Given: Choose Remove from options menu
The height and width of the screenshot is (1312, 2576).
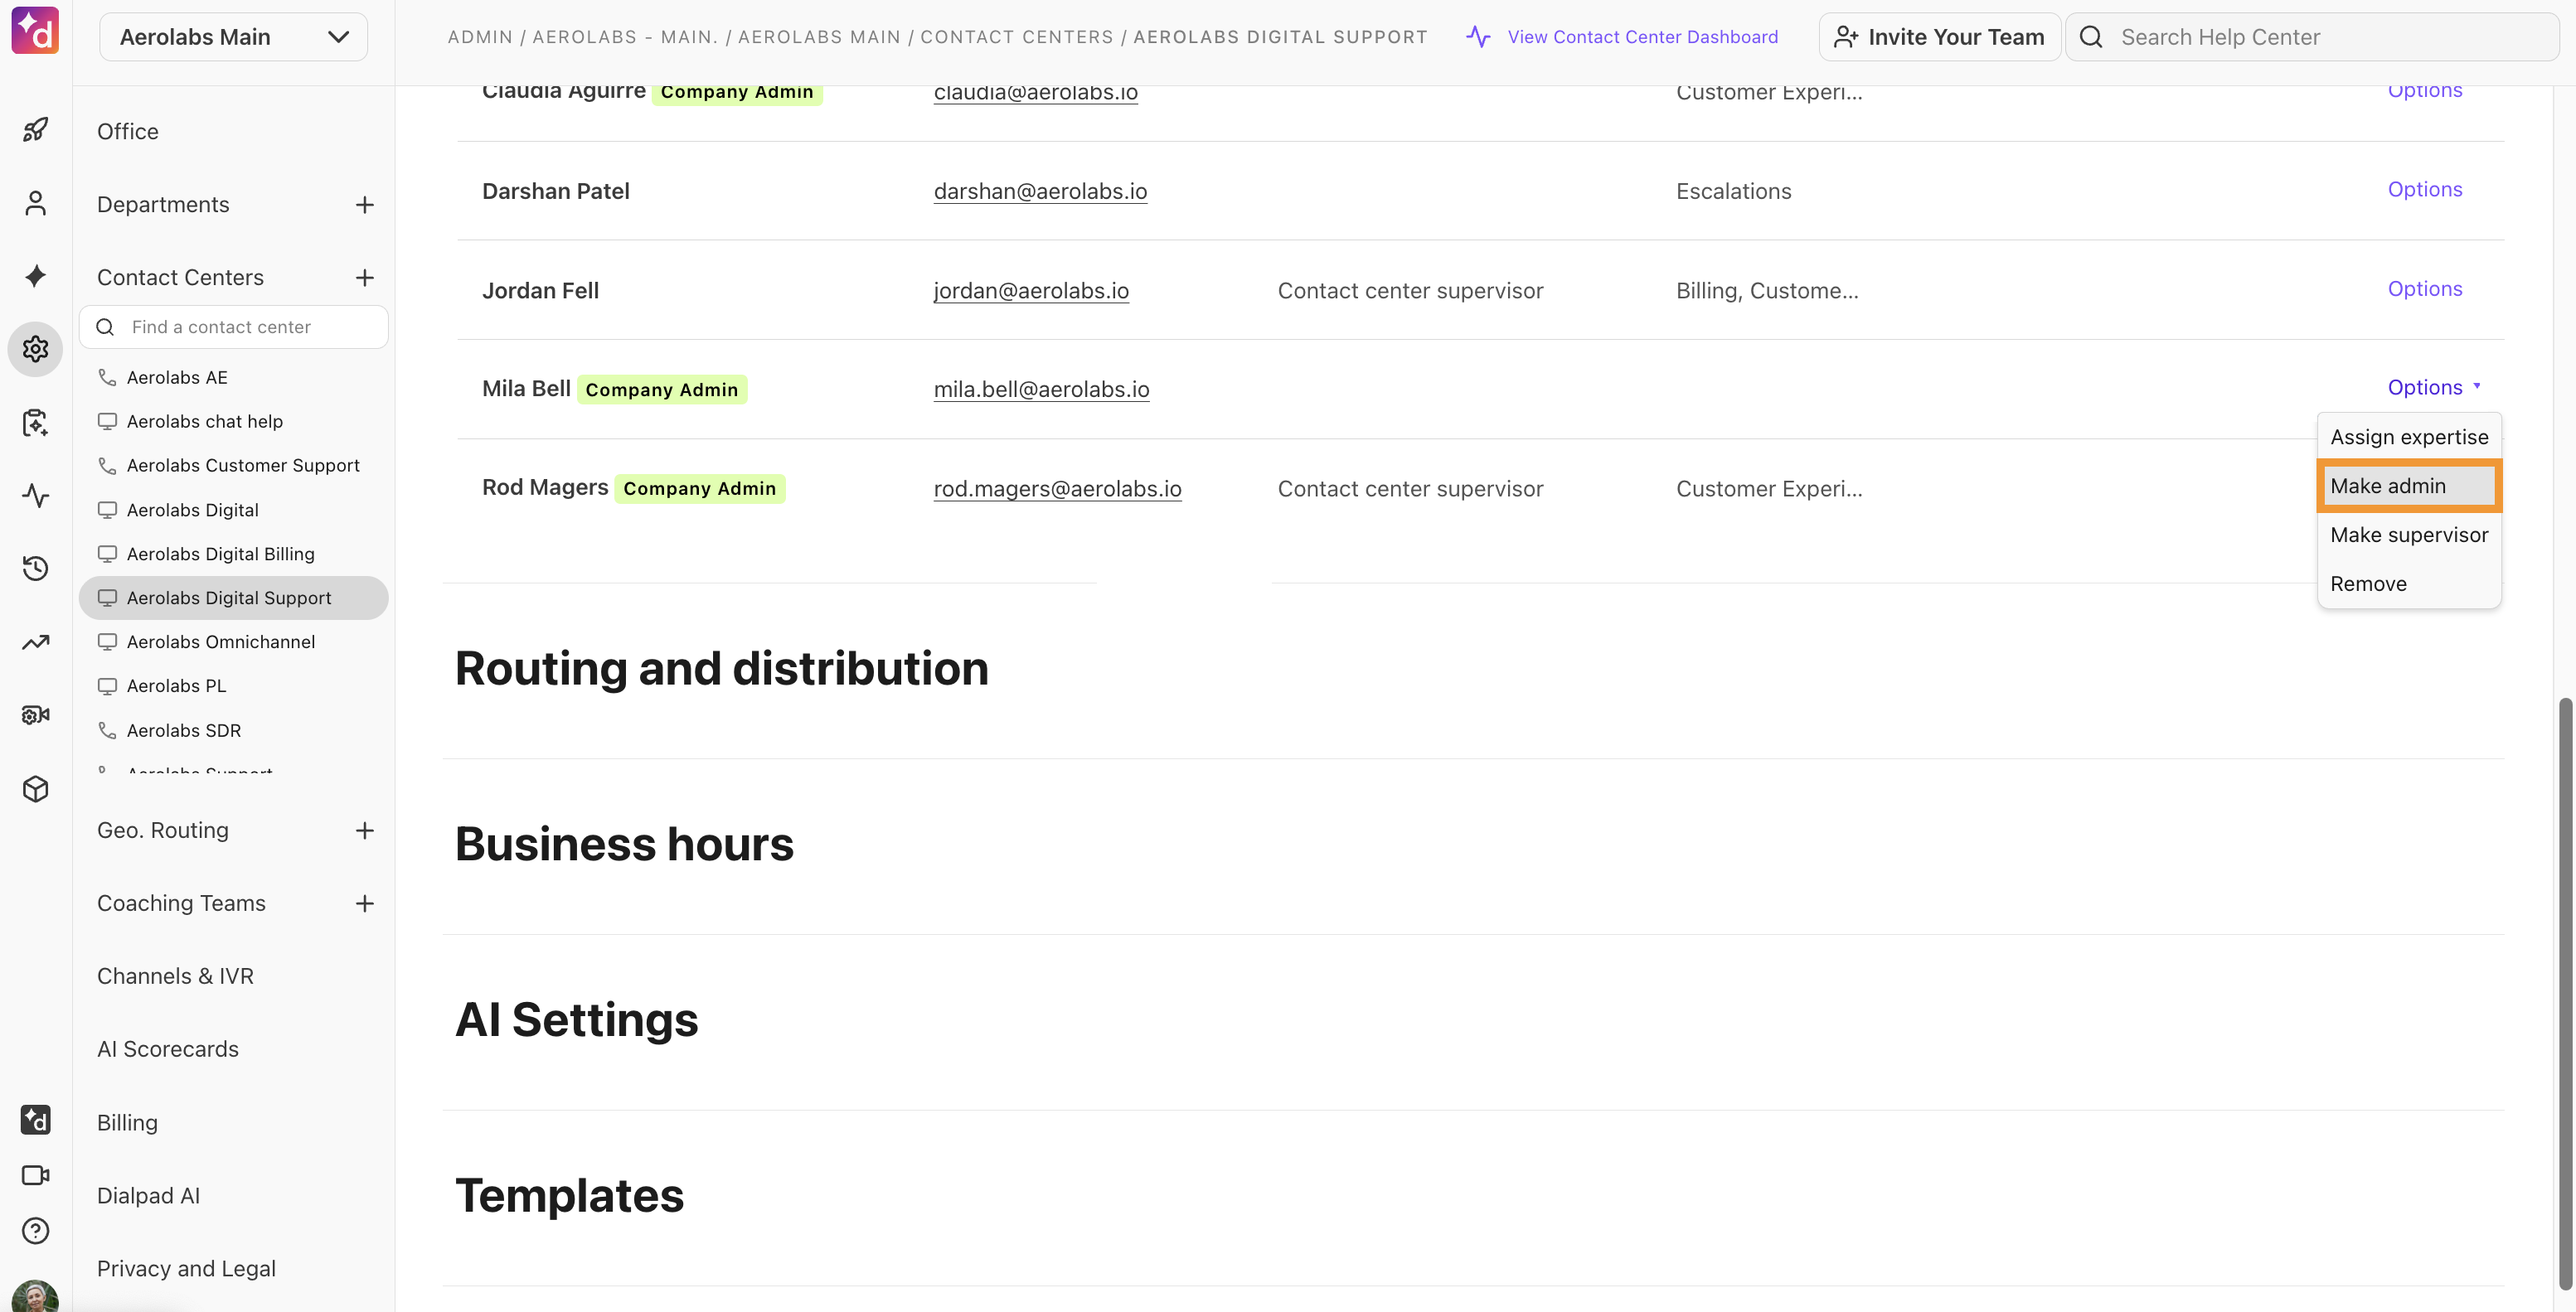Looking at the screenshot, I should tap(2409, 584).
